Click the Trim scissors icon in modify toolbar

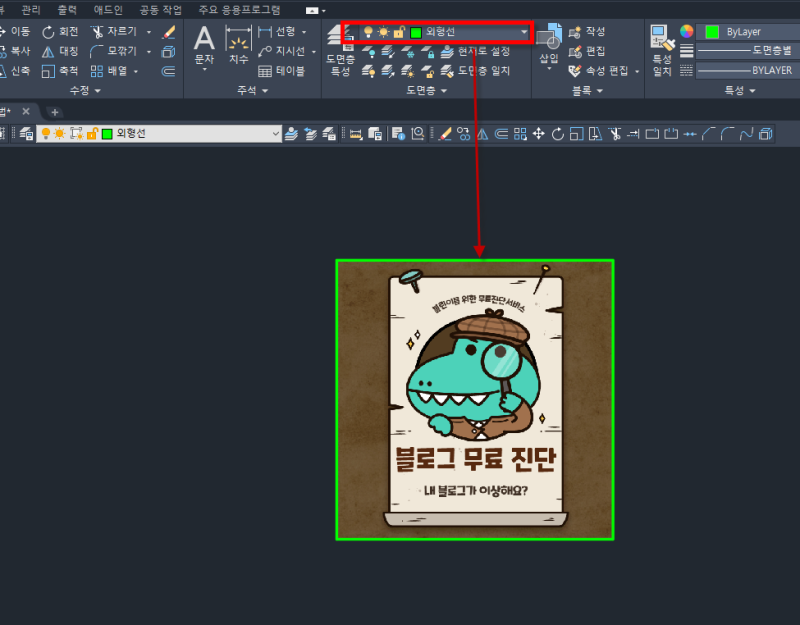click(615, 134)
